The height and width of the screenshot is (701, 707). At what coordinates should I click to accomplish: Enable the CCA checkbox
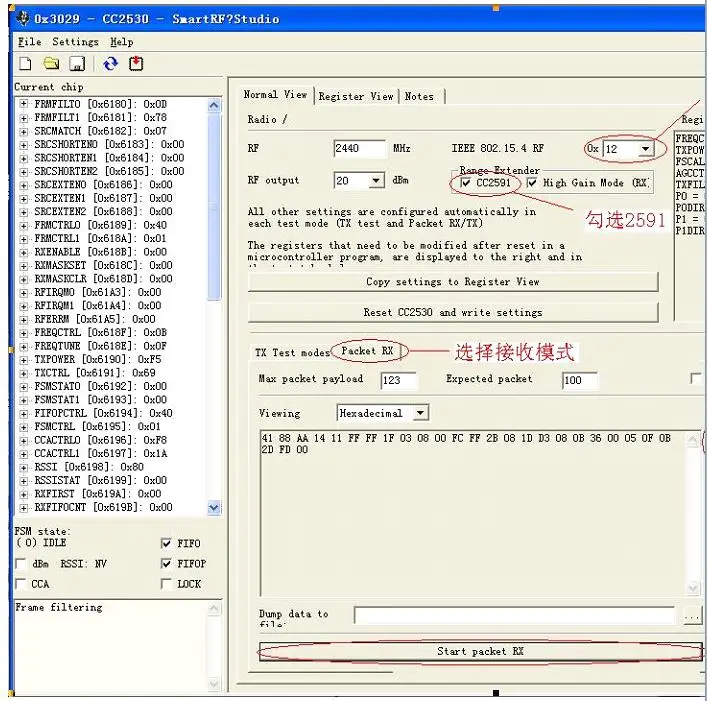[x=20, y=584]
